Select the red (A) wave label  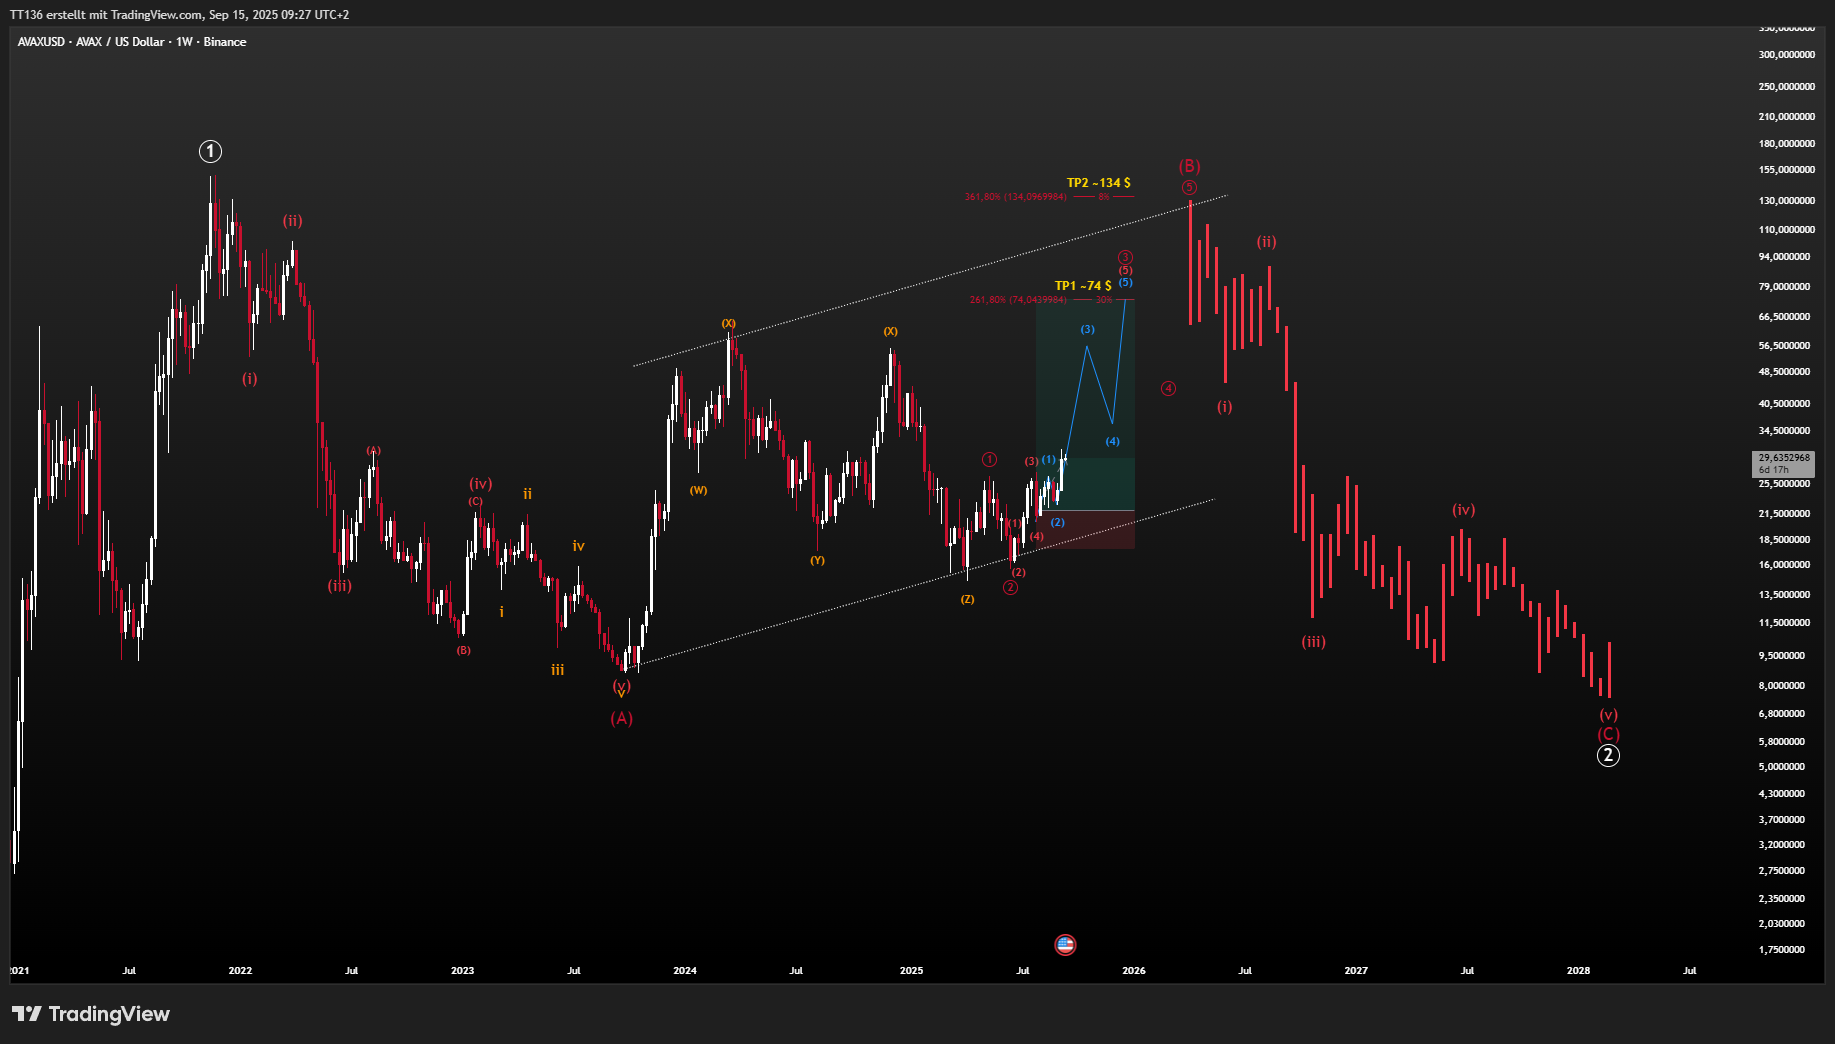click(x=622, y=718)
